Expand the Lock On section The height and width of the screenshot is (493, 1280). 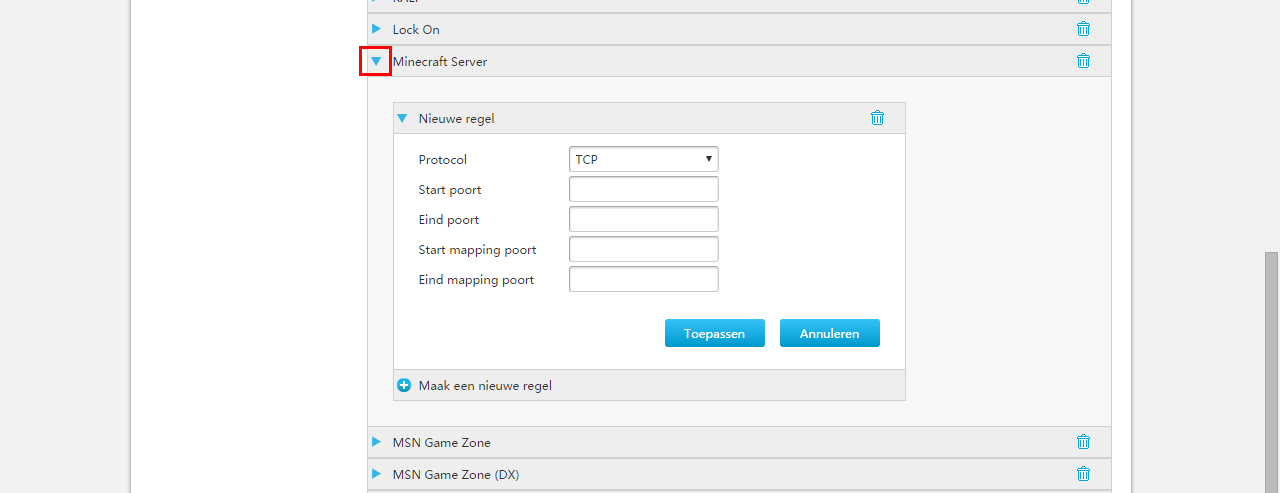(x=377, y=29)
